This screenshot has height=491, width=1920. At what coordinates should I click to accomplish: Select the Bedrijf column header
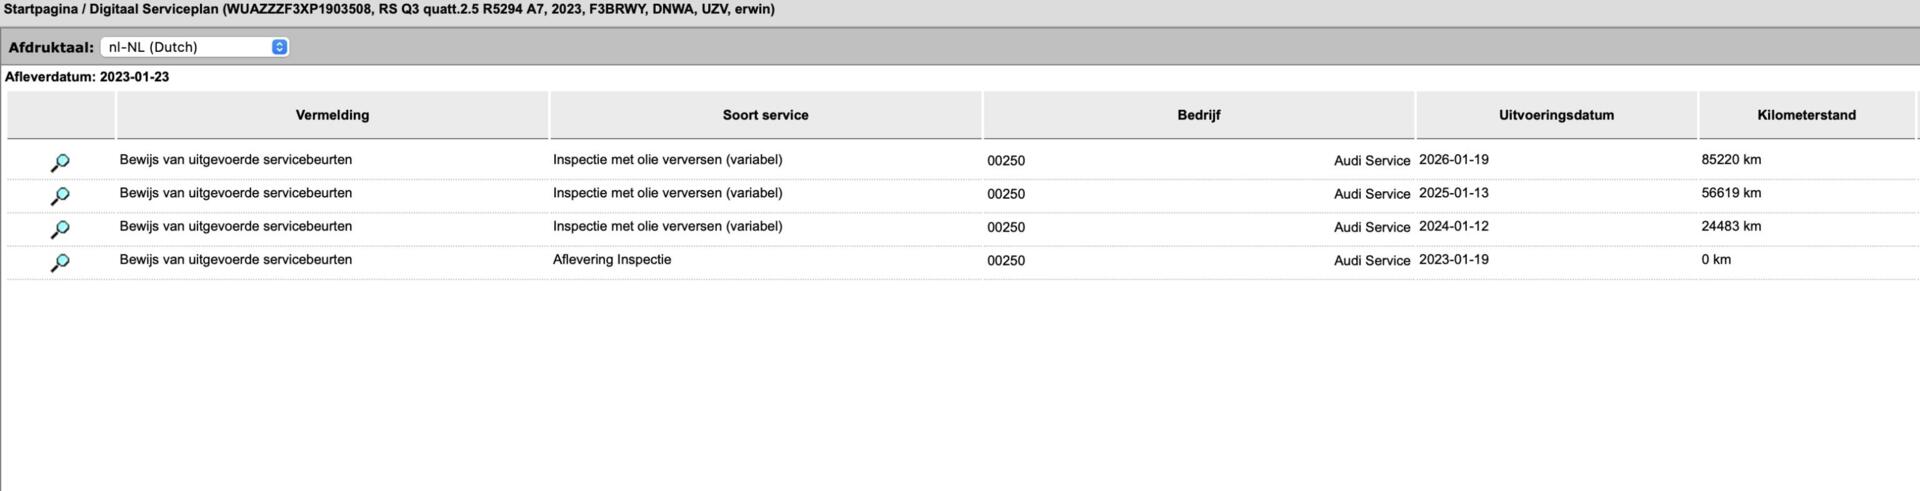point(1198,115)
